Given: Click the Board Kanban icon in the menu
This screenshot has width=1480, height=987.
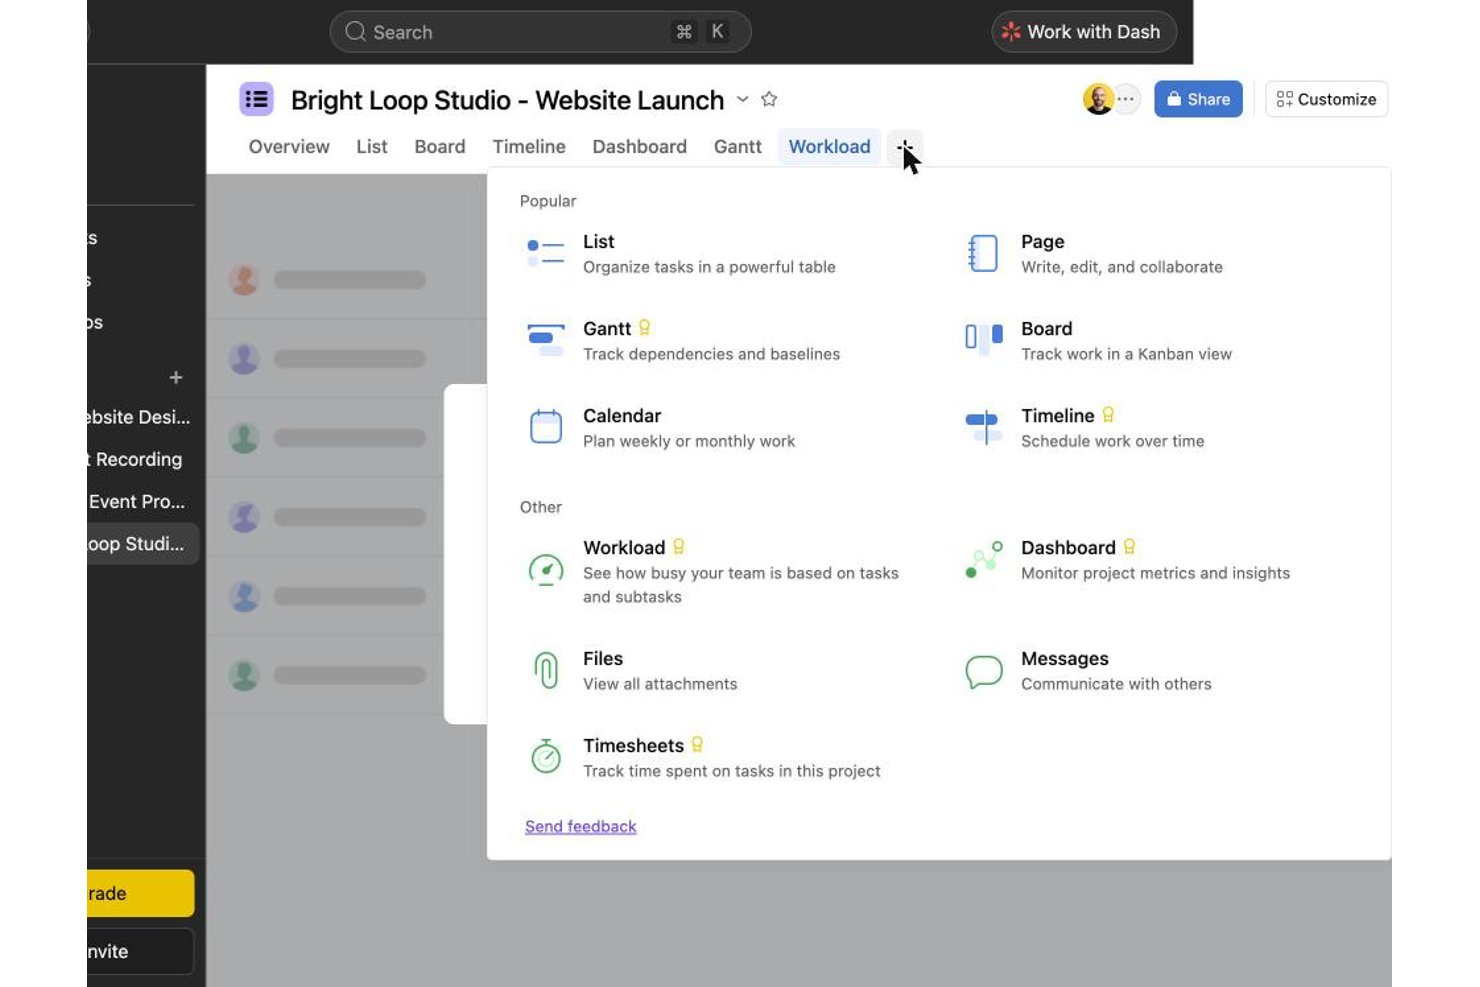Looking at the screenshot, I should (983, 340).
